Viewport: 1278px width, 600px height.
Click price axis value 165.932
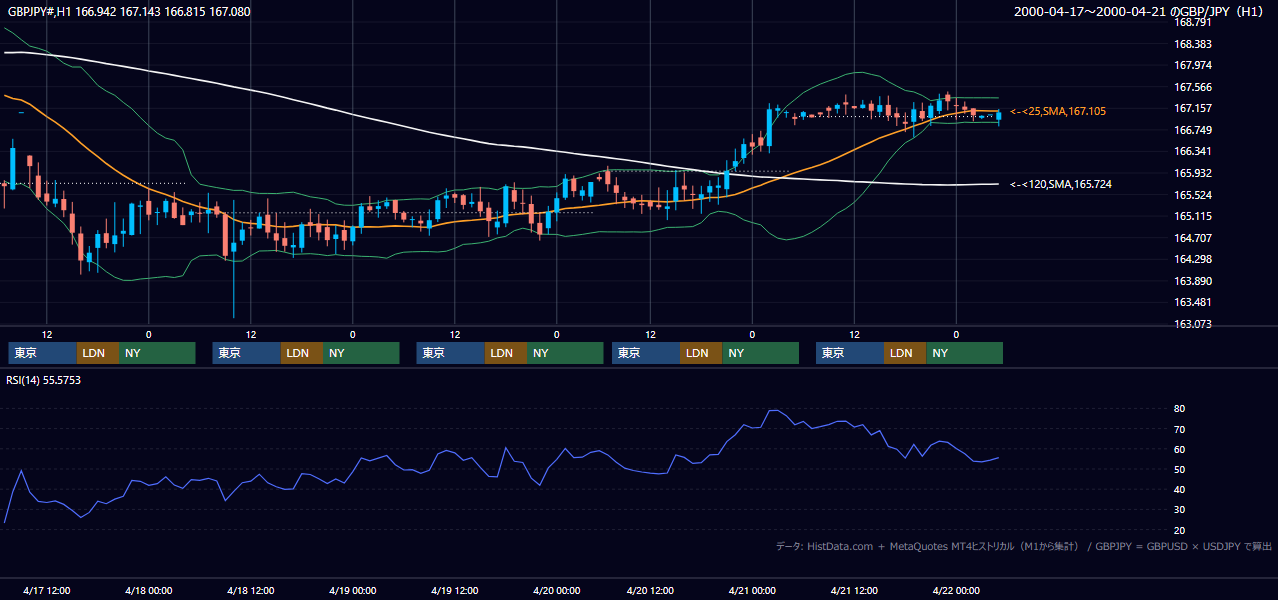1192,173
